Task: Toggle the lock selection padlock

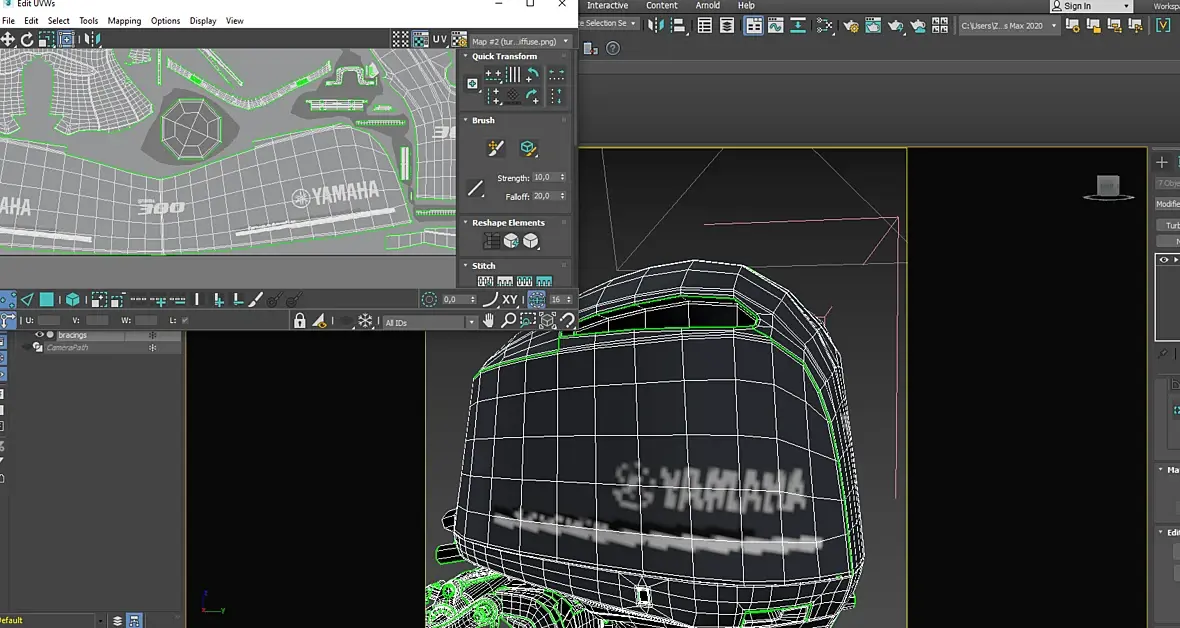Action: click(300, 321)
